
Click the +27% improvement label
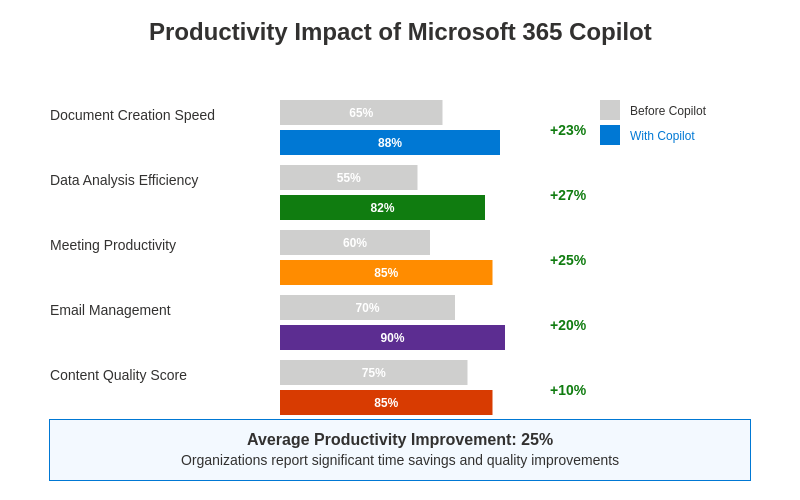click(x=568, y=195)
